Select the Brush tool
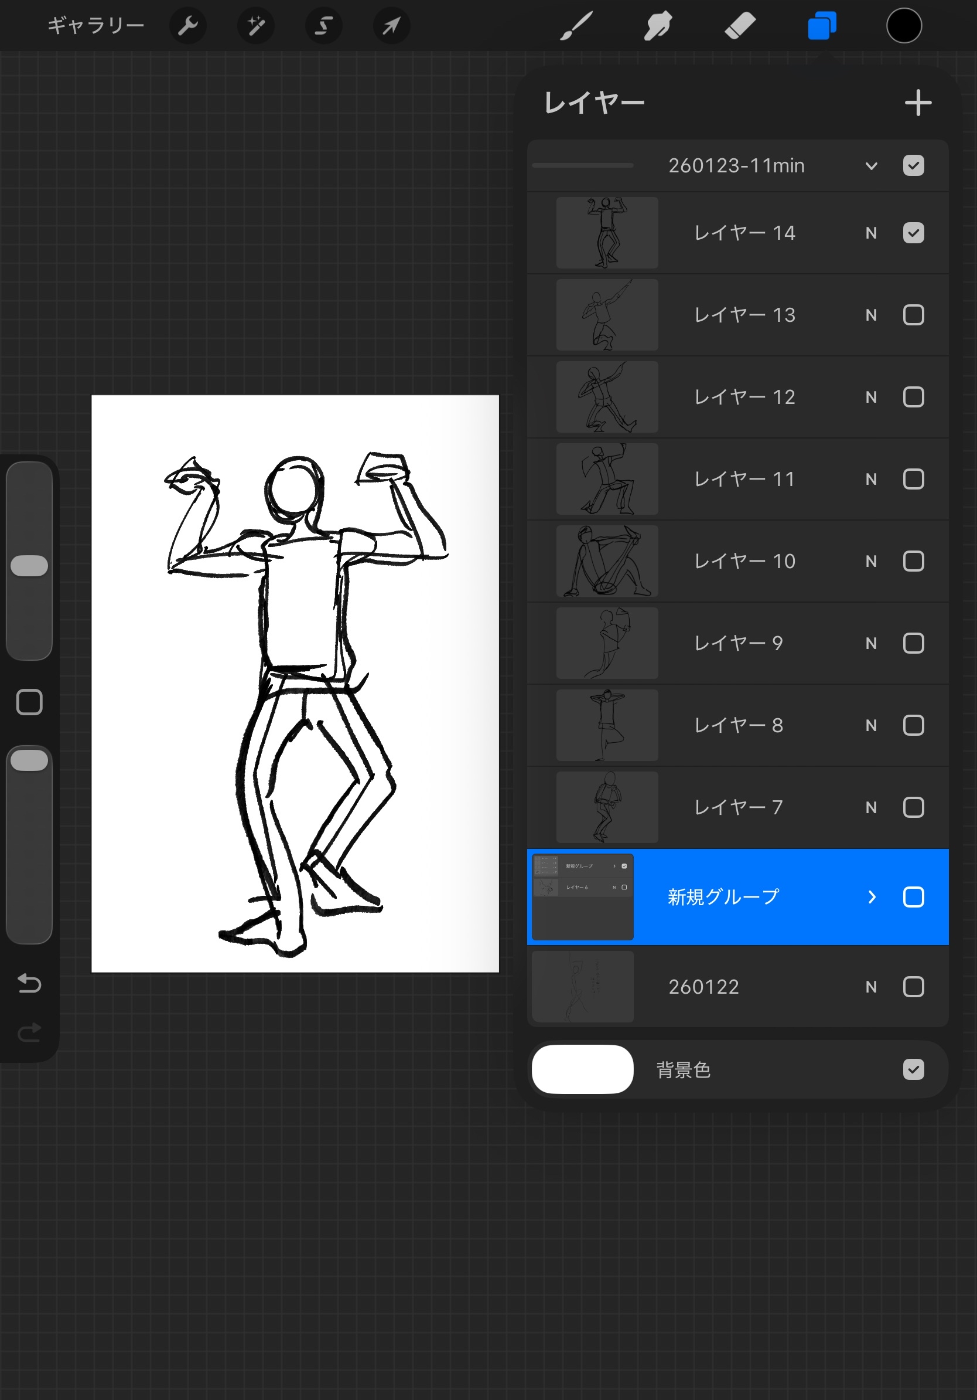The height and width of the screenshot is (1400, 977). pyautogui.click(x=576, y=26)
